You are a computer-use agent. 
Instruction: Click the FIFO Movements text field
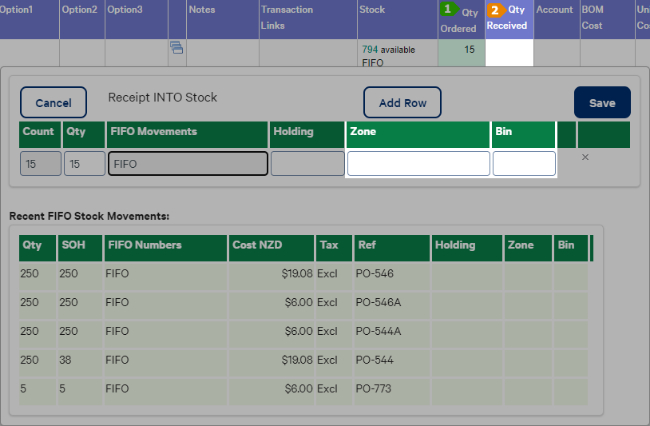(187, 163)
